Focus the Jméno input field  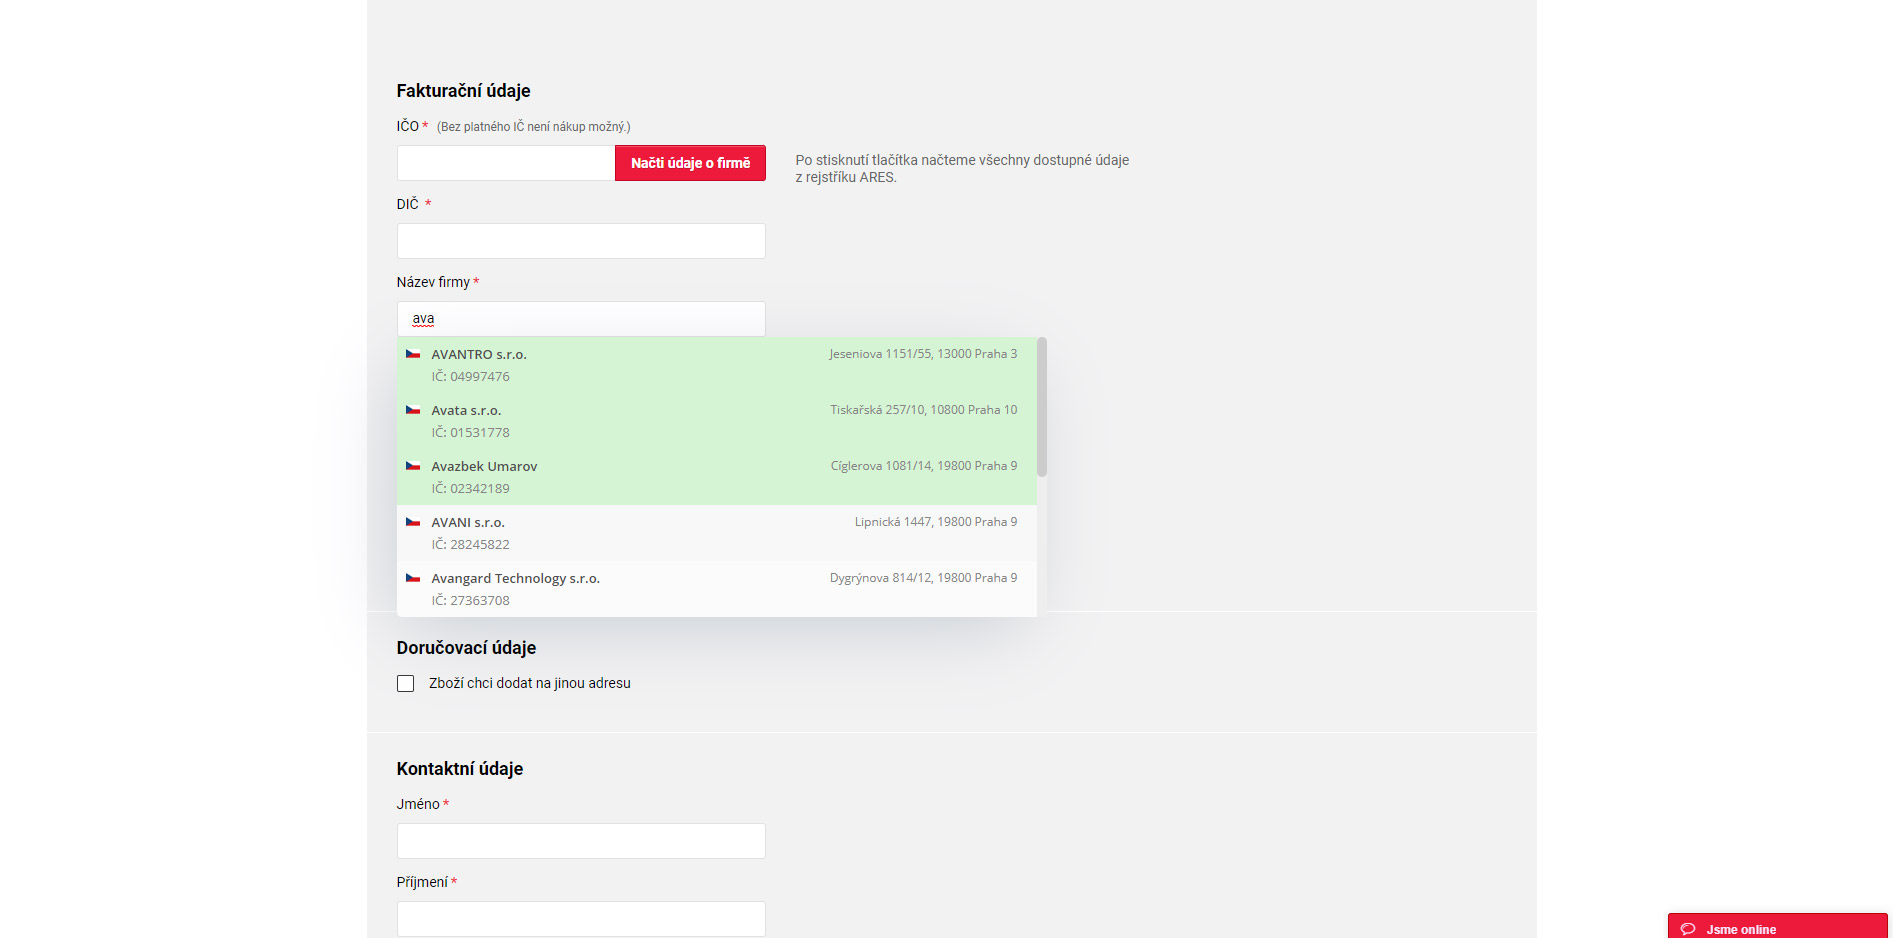coord(581,841)
